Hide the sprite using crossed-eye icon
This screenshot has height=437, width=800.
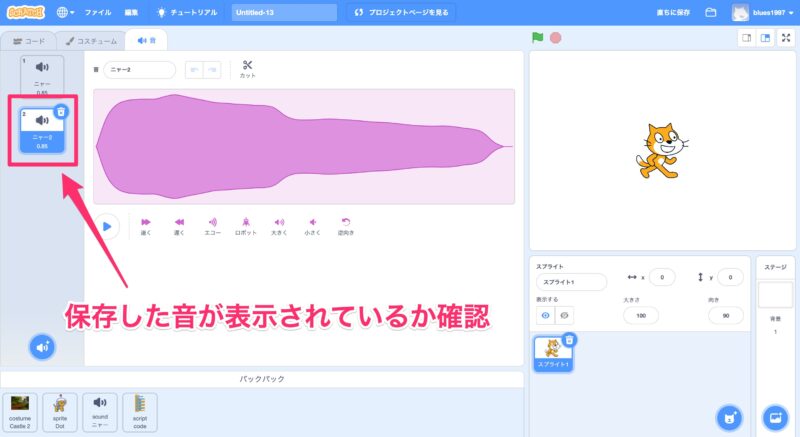pos(566,315)
